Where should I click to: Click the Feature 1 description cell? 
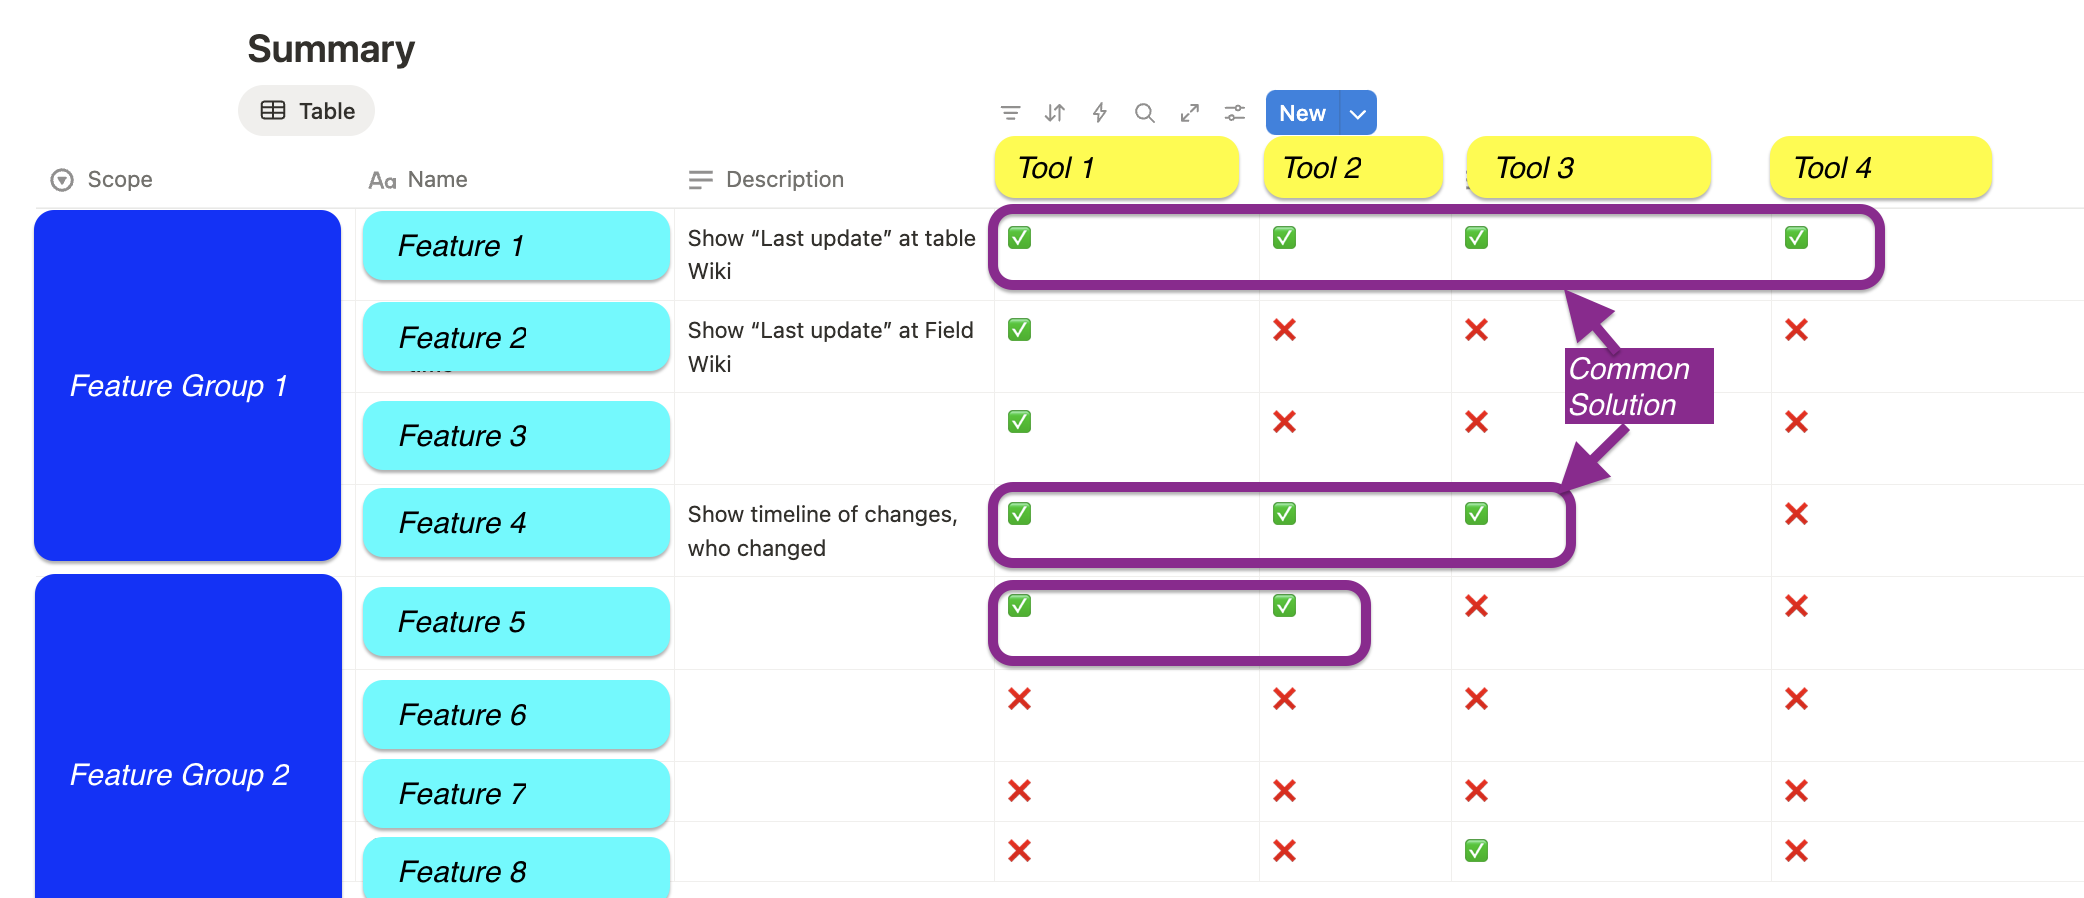pos(832,255)
